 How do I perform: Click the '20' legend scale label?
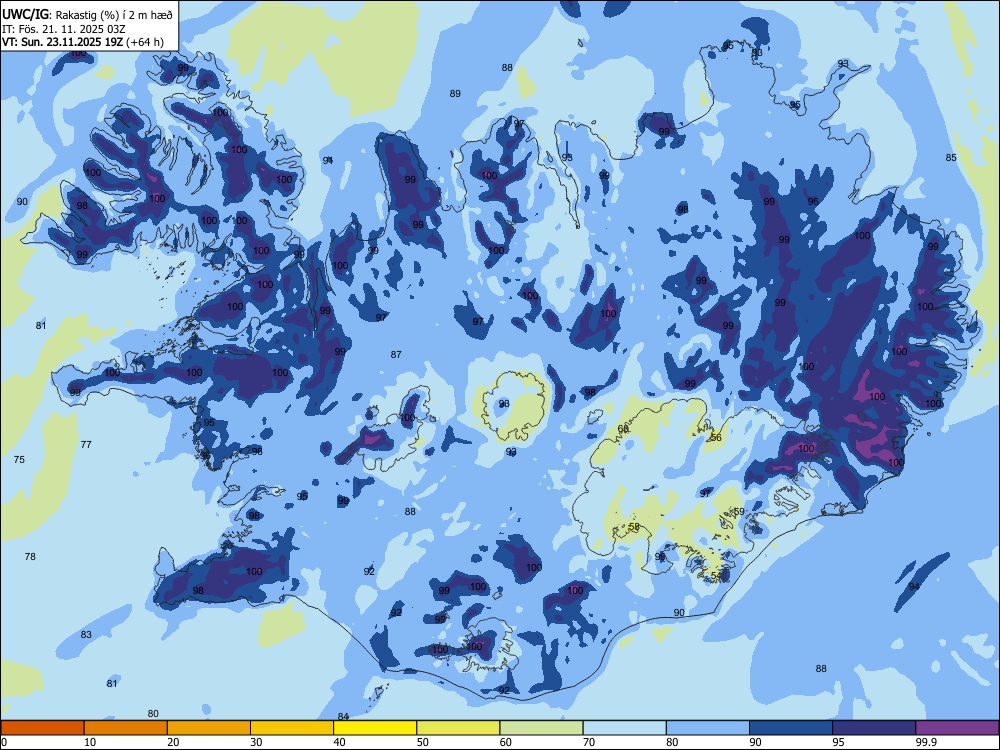click(x=173, y=742)
